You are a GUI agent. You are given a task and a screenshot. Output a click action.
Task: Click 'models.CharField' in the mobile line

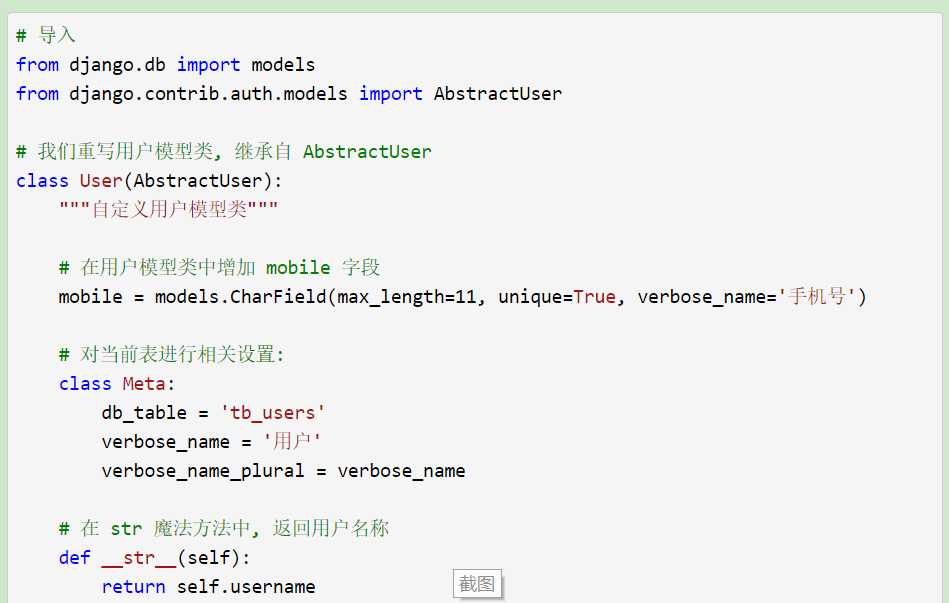[240, 297]
